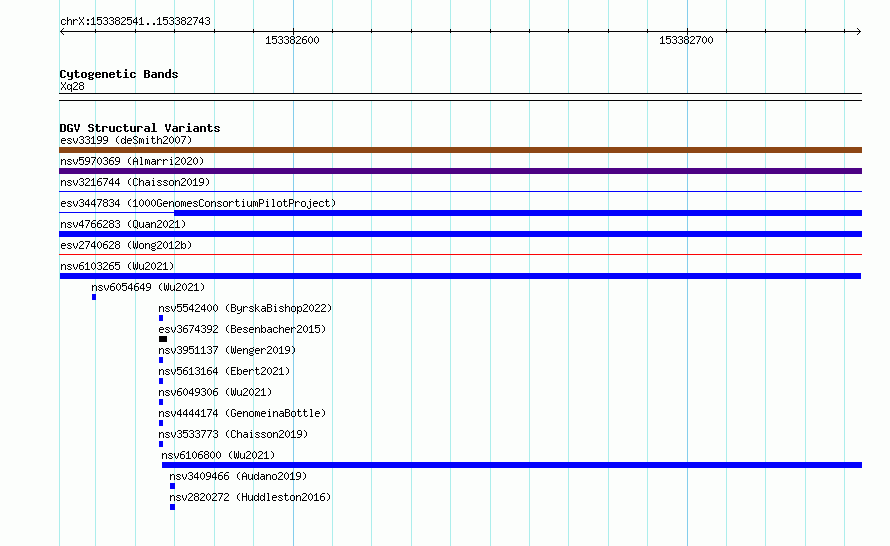Select the brown esv33199 variant bar
Viewport: 890px width, 546px height.
[460, 150]
